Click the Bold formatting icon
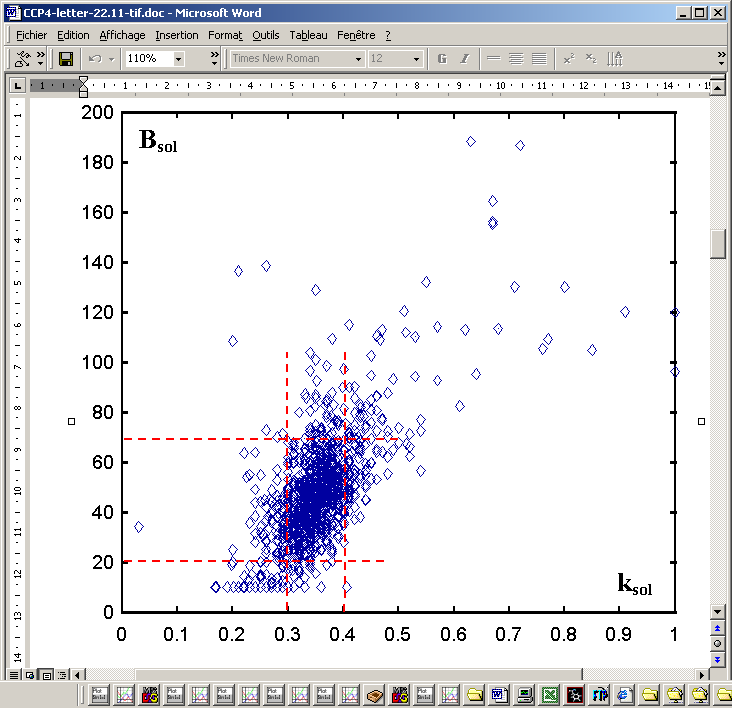732x708 pixels. pos(442,59)
